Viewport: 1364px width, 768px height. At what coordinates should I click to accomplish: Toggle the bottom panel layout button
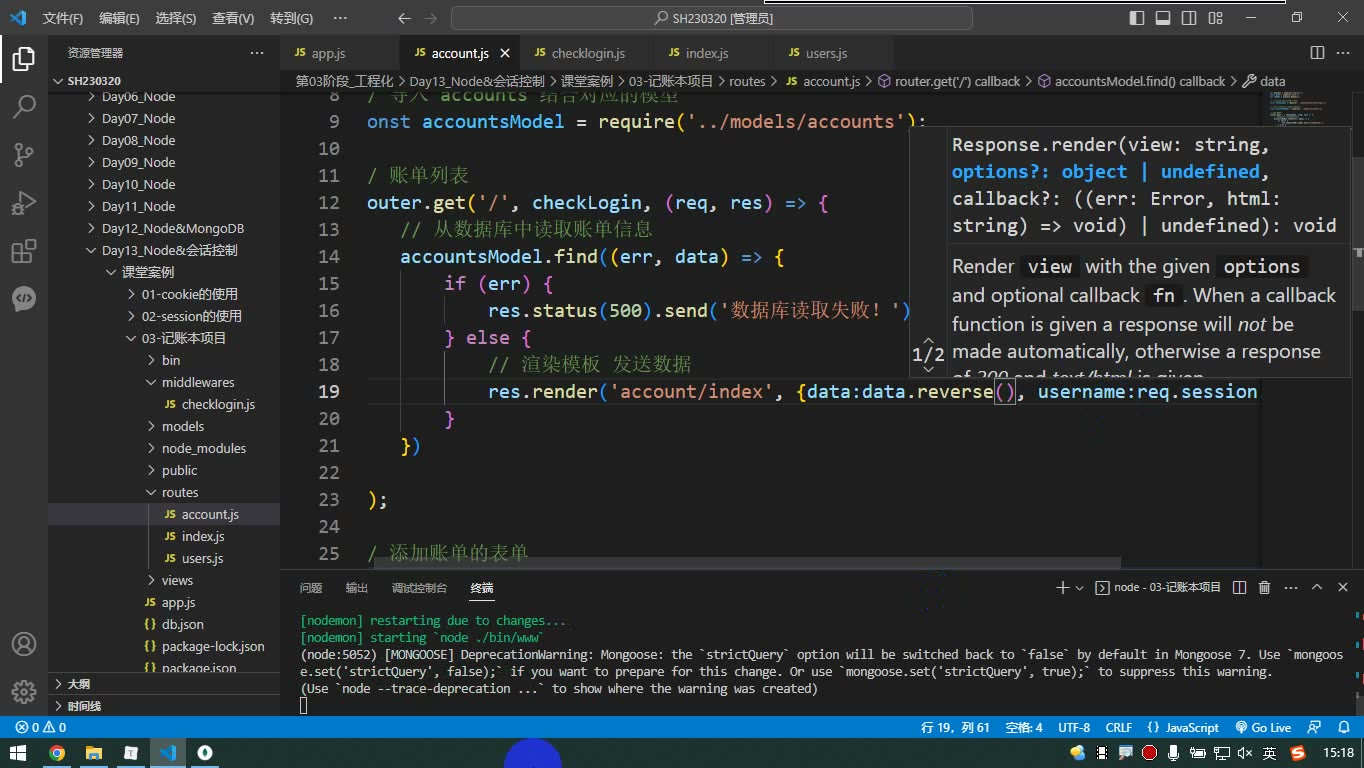pyautogui.click(x=1163, y=18)
